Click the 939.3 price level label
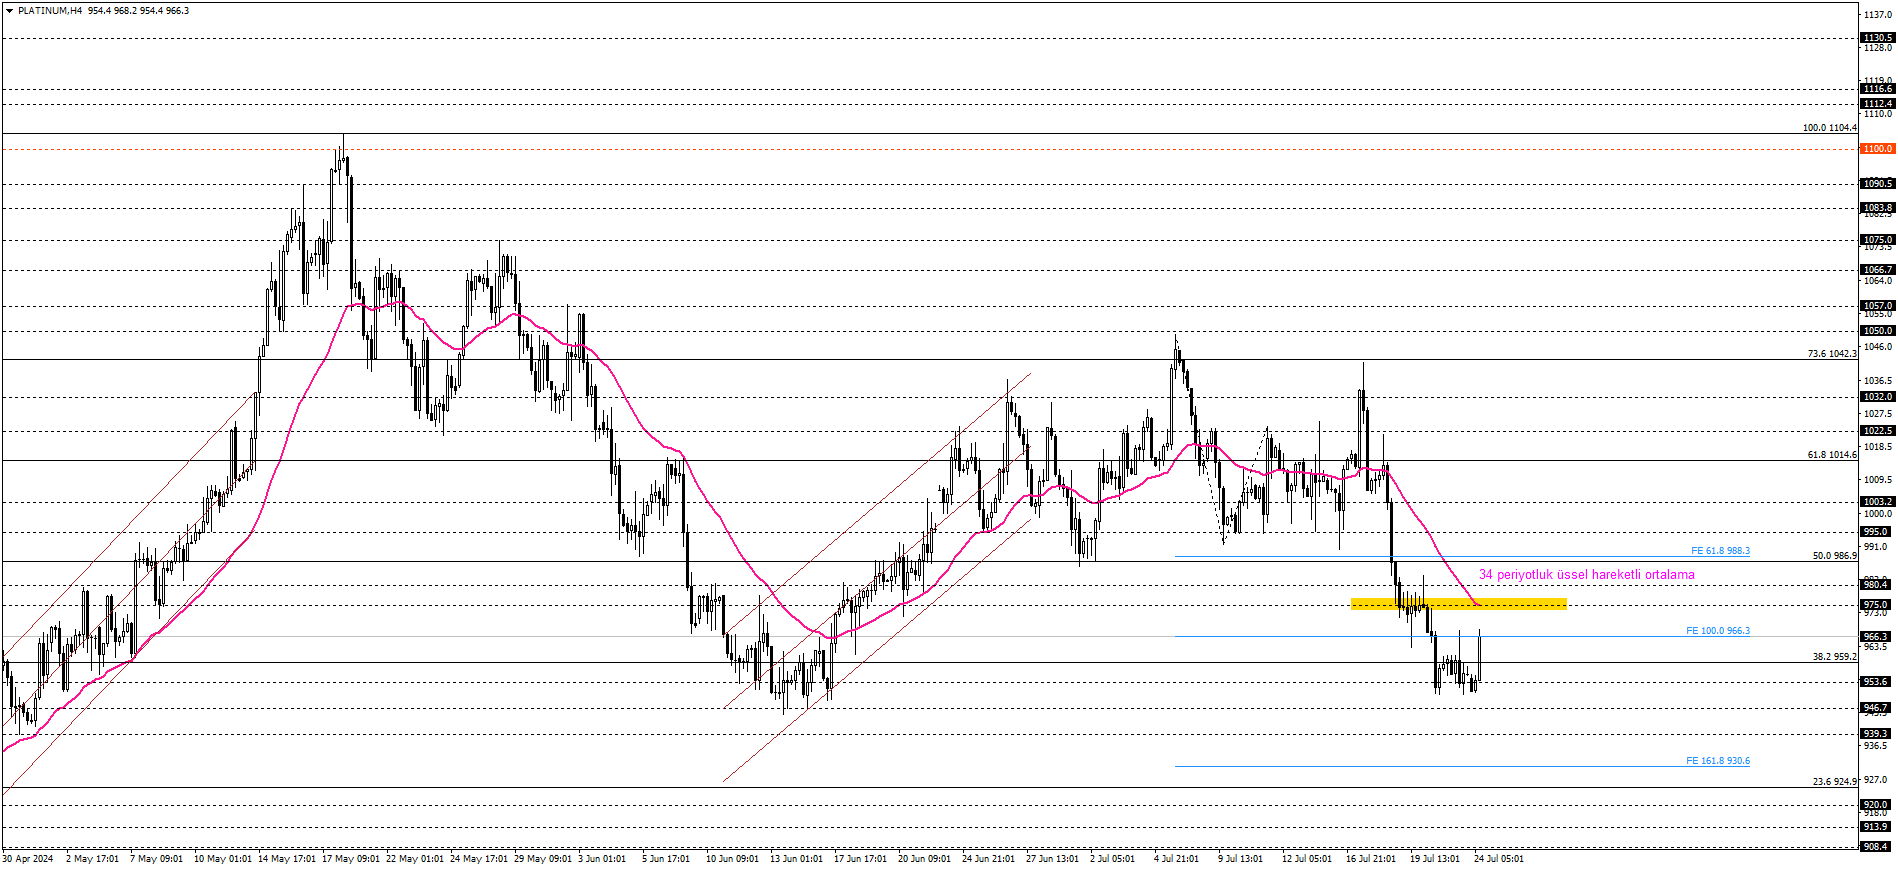 click(1877, 734)
